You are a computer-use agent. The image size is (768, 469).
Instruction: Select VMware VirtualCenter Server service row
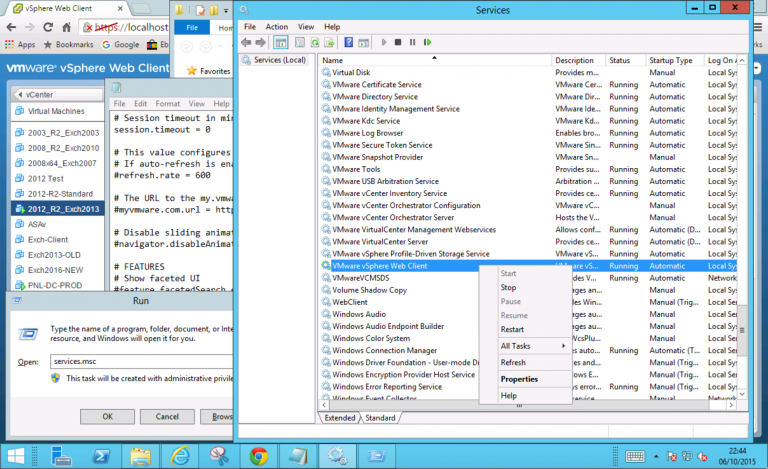[x=528, y=242]
